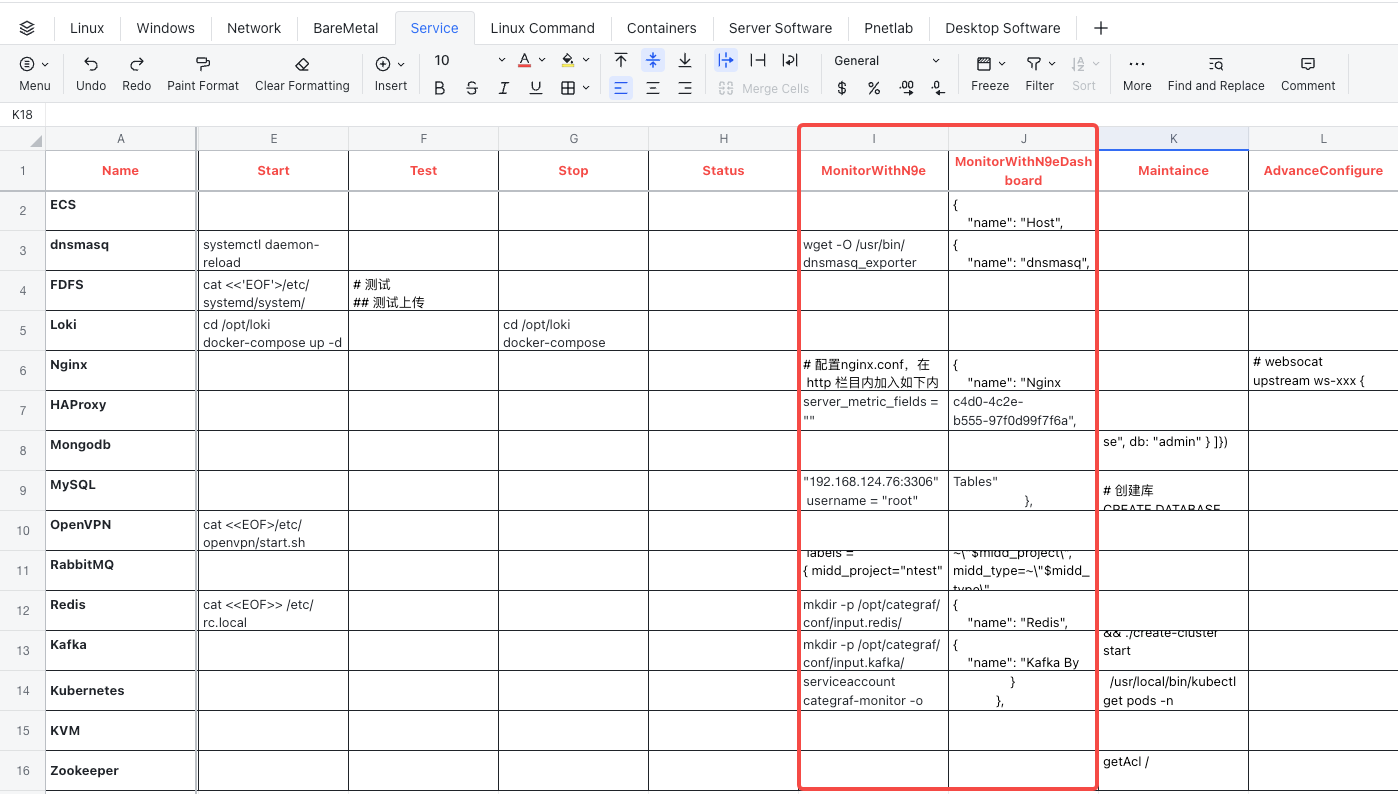Center text horizontally
The width and height of the screenshot is (1398, 794).
653,88
